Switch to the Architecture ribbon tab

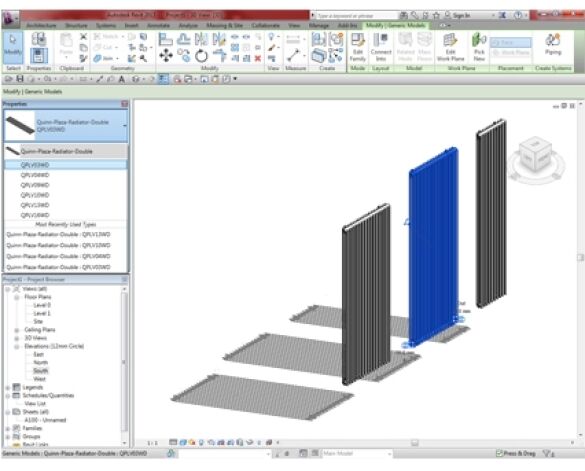pyautogui.click(x=41, y=25)
